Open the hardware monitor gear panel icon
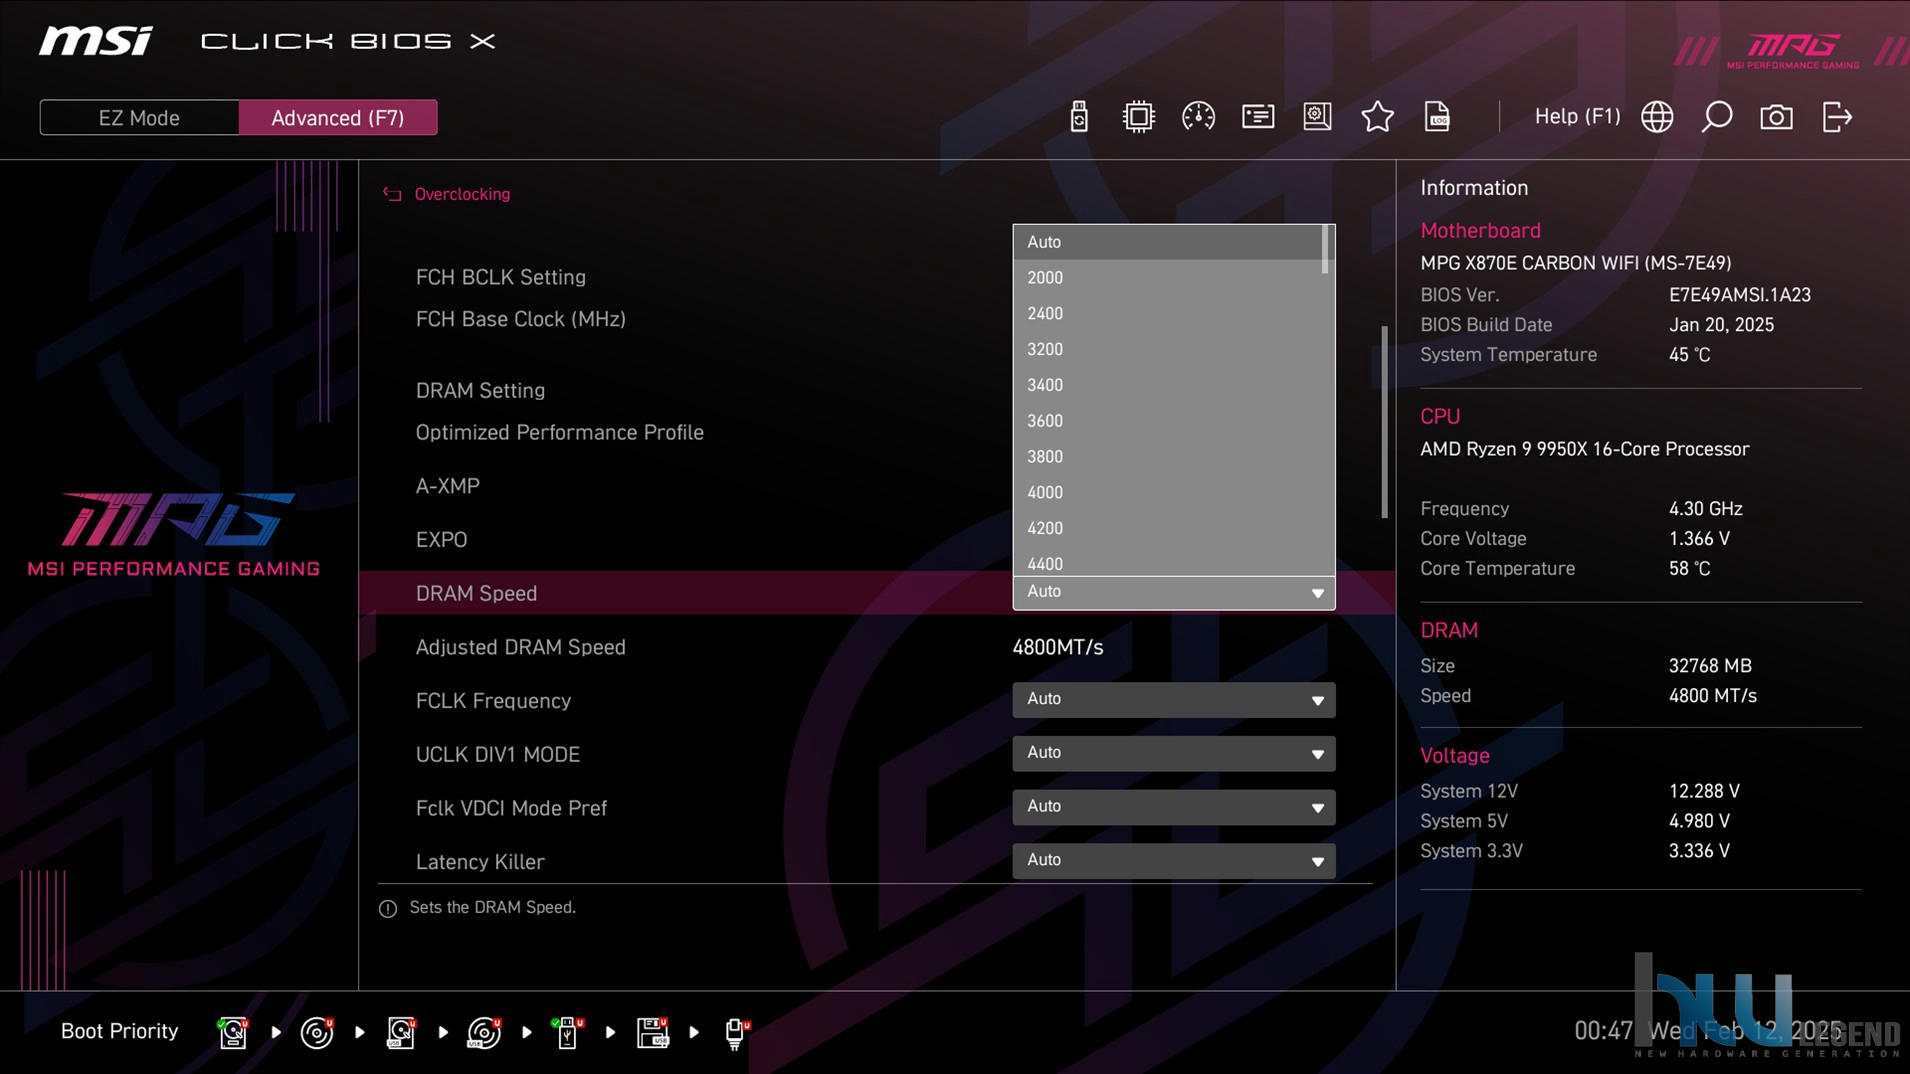1910x1074 pixels. coord(1317,117)
